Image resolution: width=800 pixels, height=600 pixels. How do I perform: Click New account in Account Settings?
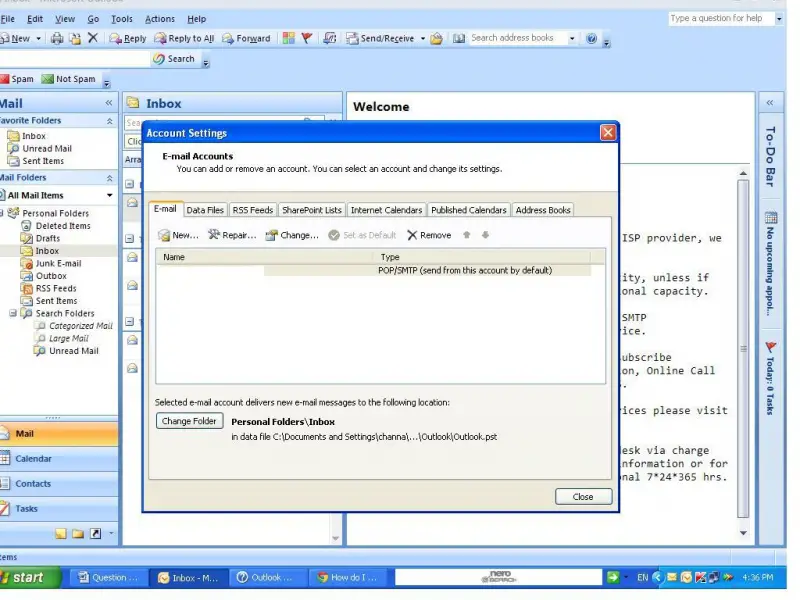click(x=178, y=235)
